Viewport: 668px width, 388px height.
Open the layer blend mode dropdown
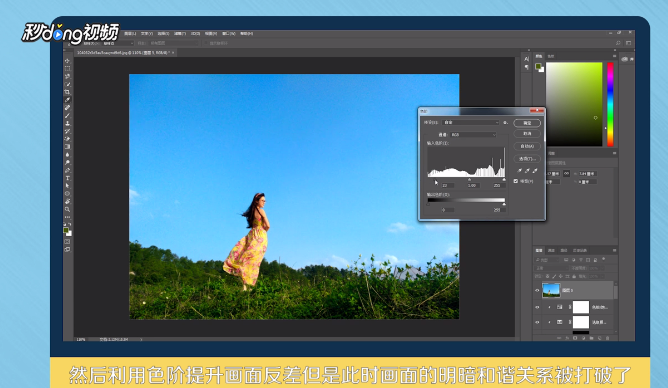point(551,268)
